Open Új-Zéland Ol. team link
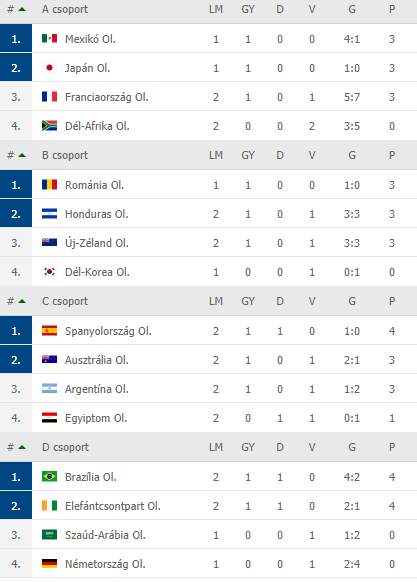The height and width of the screenshot is (582, 417). click(97, 243)
